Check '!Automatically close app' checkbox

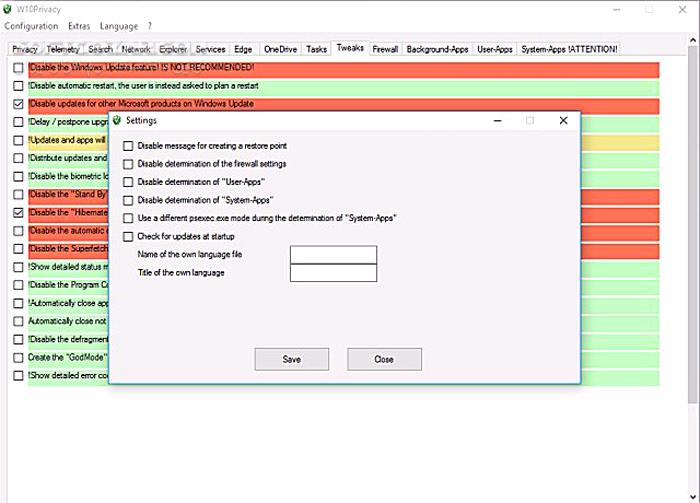point(18,303)
